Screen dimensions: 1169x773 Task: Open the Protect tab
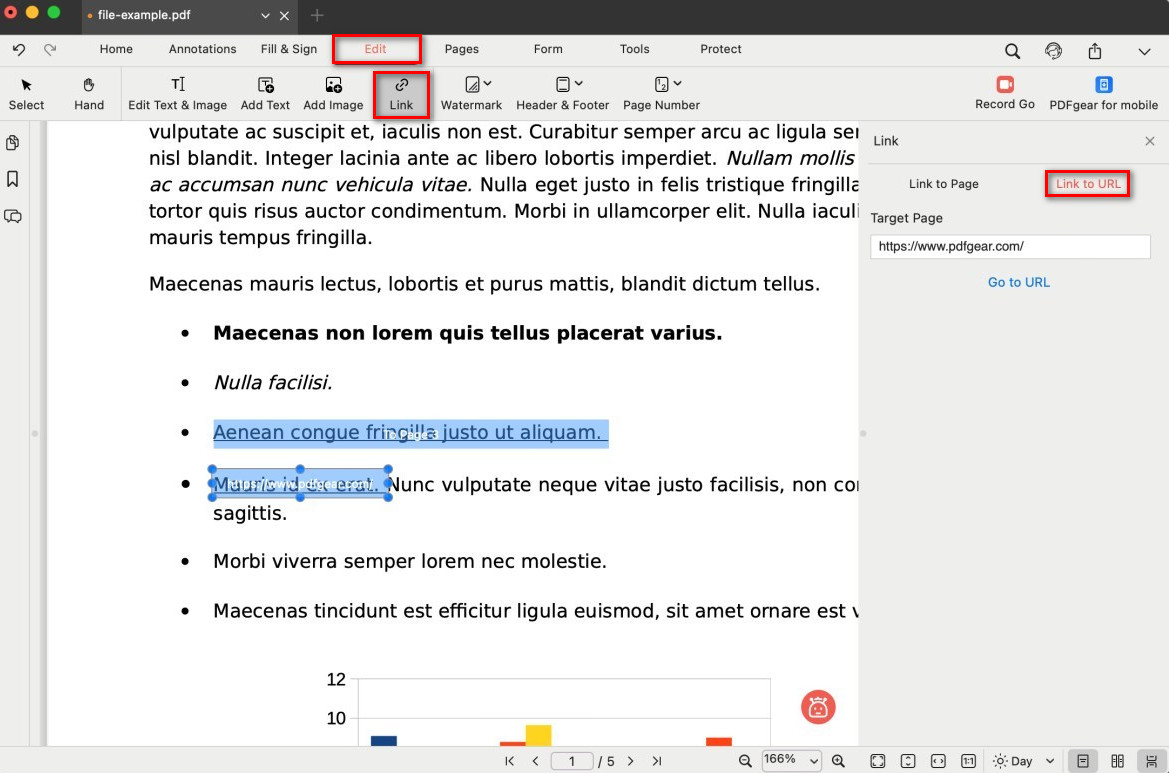point(720,49)
